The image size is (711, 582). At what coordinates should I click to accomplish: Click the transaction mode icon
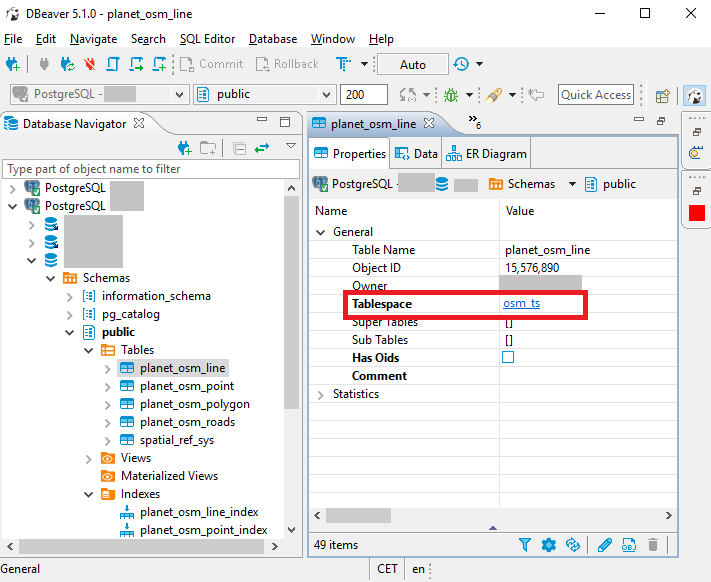(343, 64)
